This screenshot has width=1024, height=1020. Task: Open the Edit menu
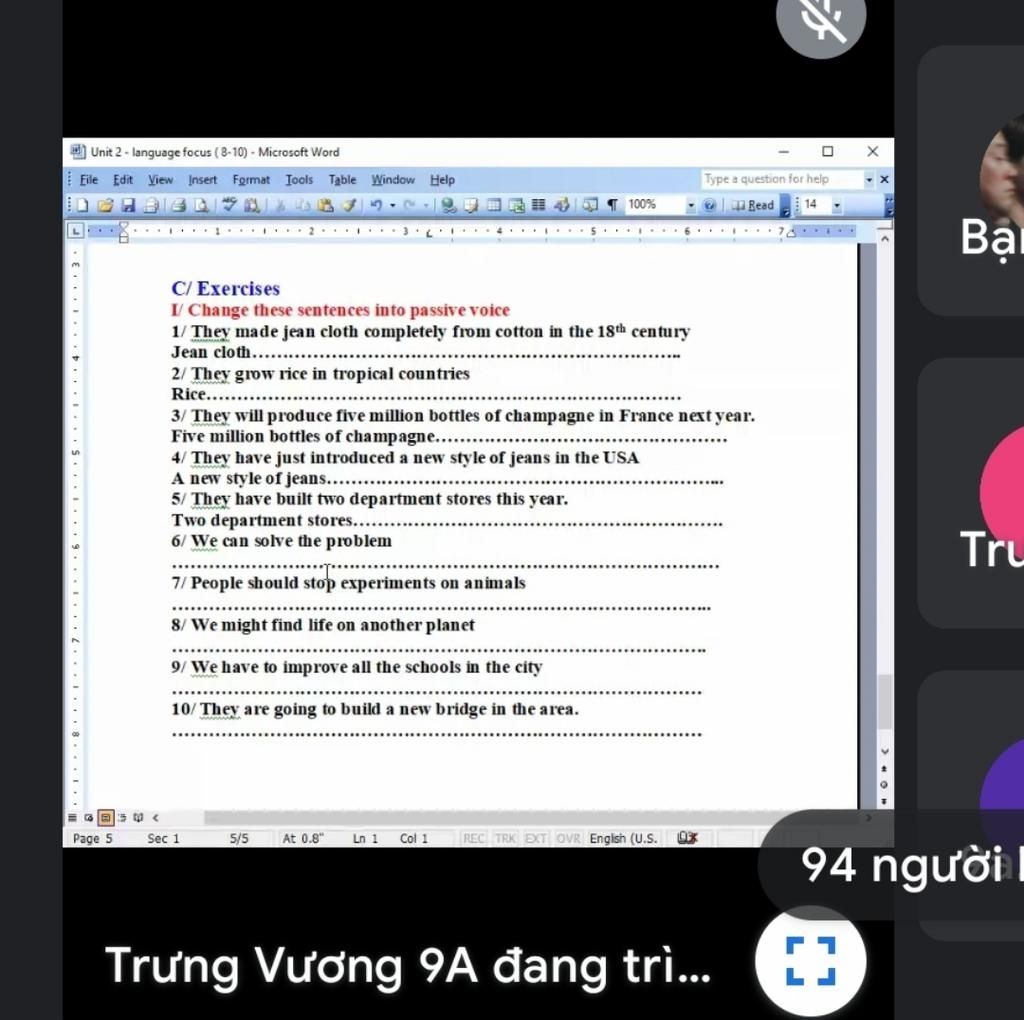coord(123,180)
